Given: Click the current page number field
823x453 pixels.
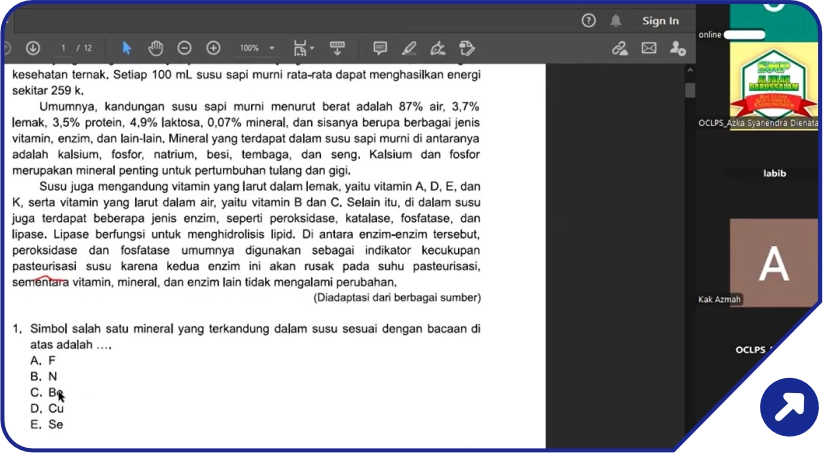Looking at the screenshot, I should coord(63,48).
